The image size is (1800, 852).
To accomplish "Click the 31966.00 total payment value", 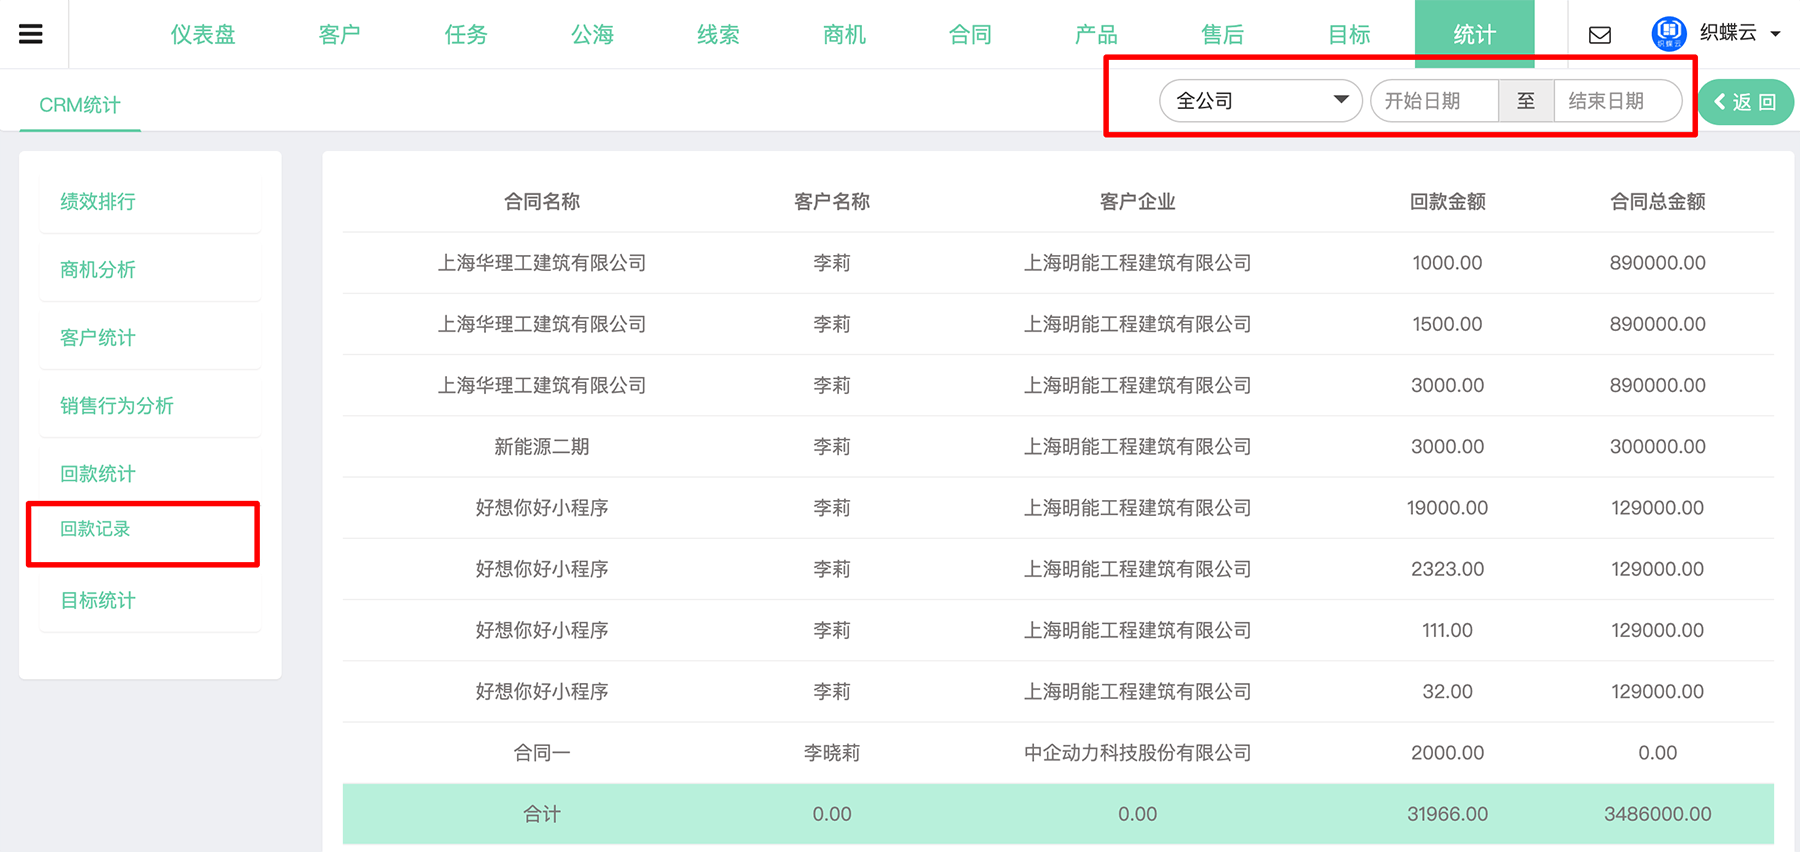I will click(x=1448, y=814).
